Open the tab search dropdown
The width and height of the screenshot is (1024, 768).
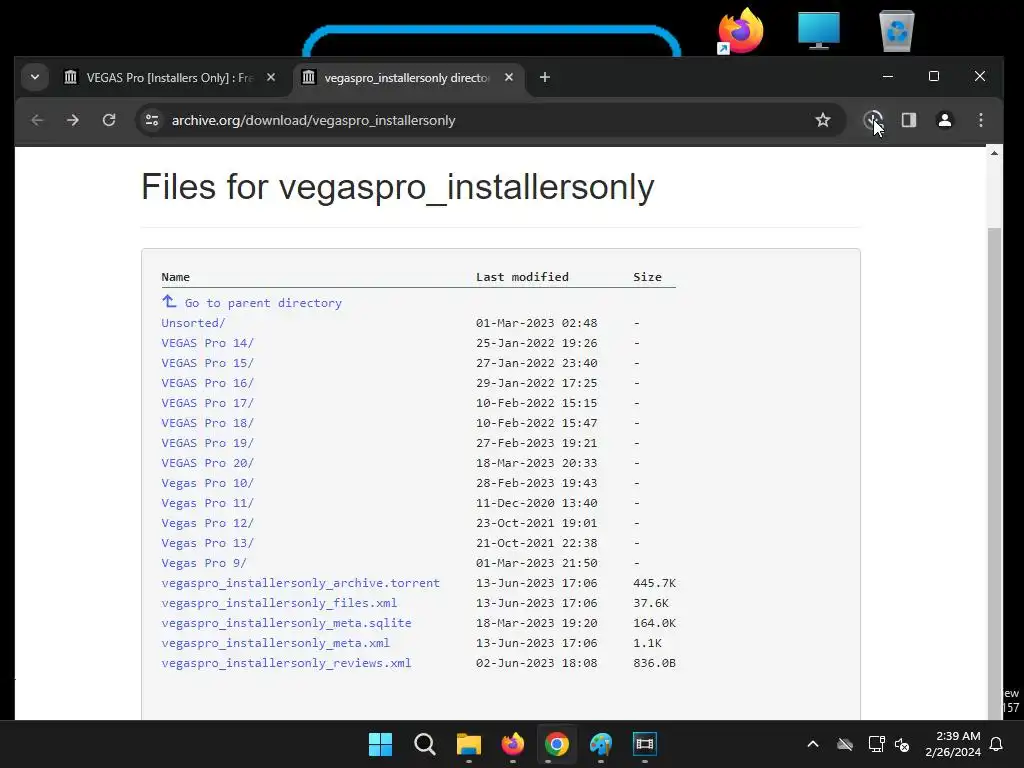click(x=35, y=78)
